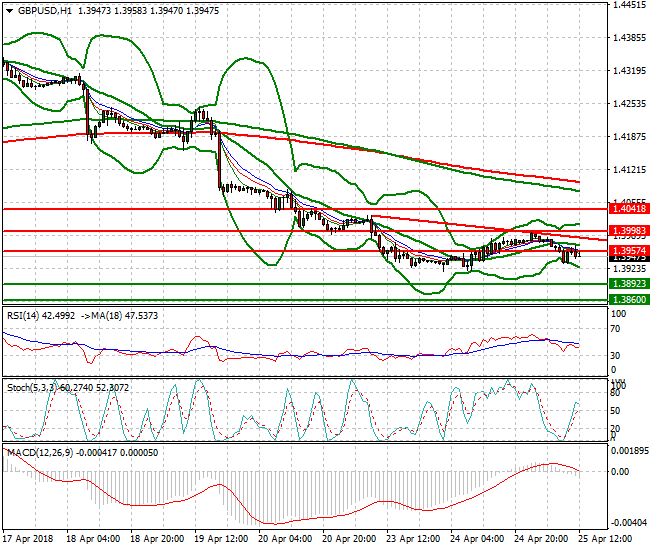
Task: Select the red 1.40418 price level tag
Action: tap(629, 209)
